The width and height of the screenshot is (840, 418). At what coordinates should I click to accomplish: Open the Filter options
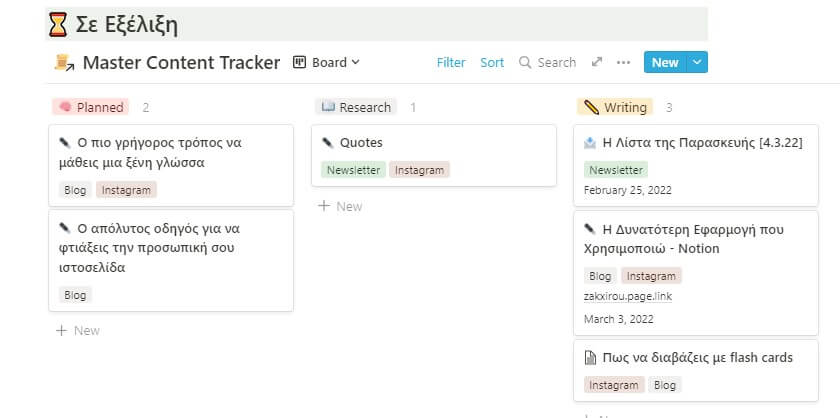pos(451,63)
